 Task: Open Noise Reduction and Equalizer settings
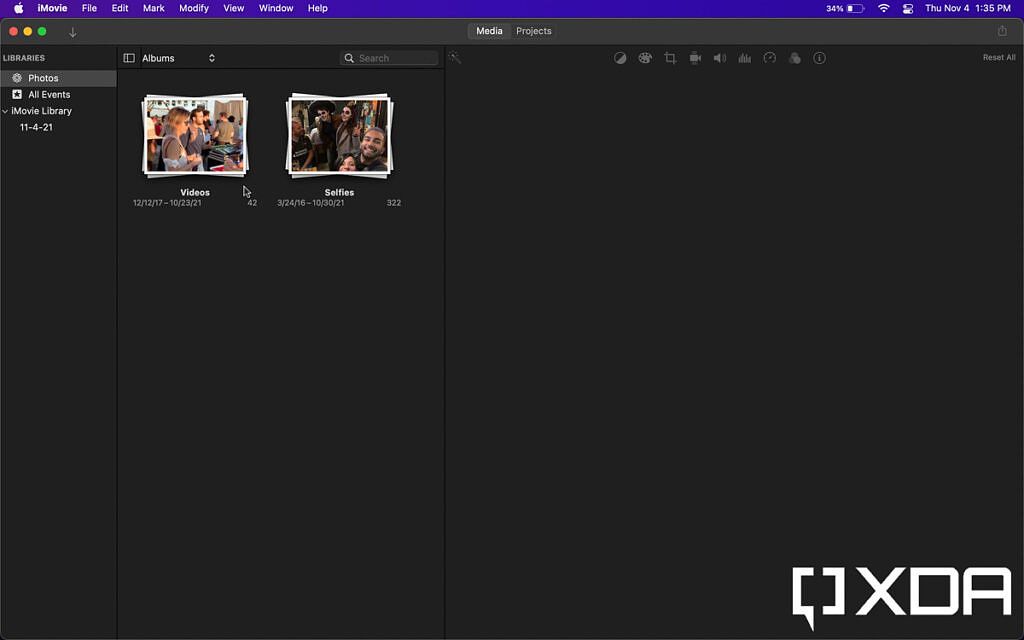pyautogui.click(x=744, y=57)
